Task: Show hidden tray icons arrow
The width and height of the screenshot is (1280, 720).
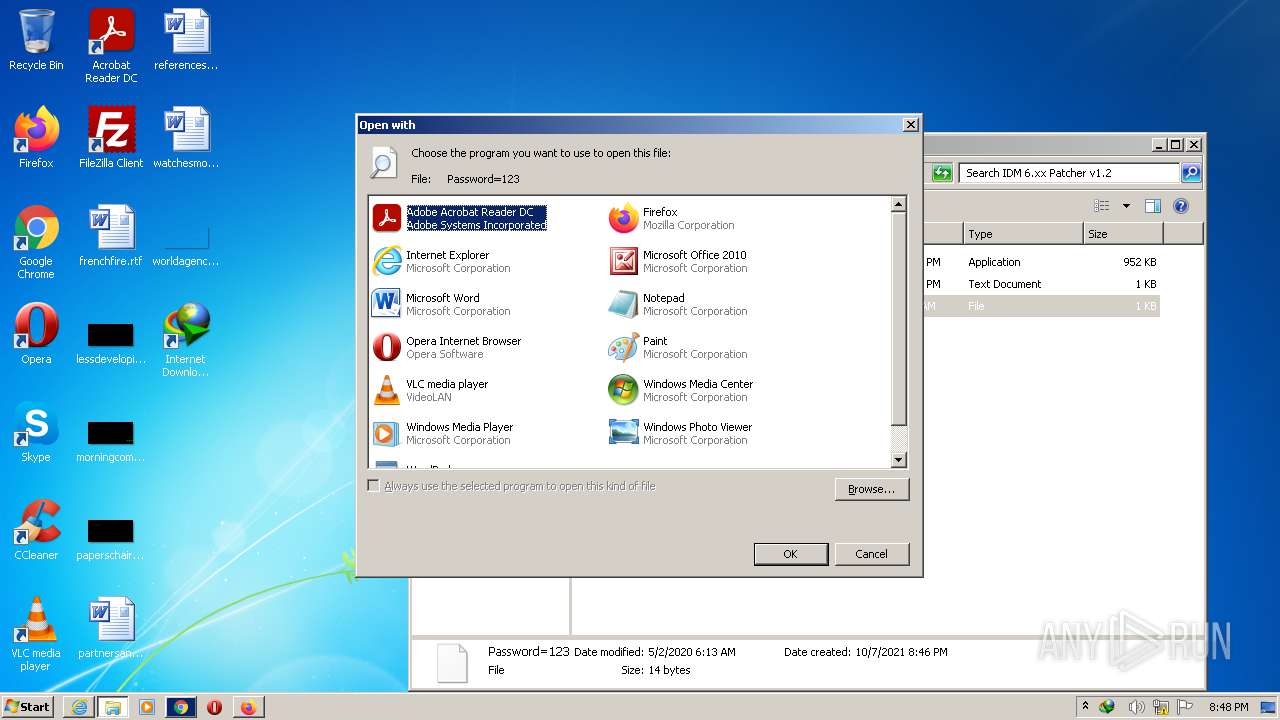Action: click(x=1085, y=707)
